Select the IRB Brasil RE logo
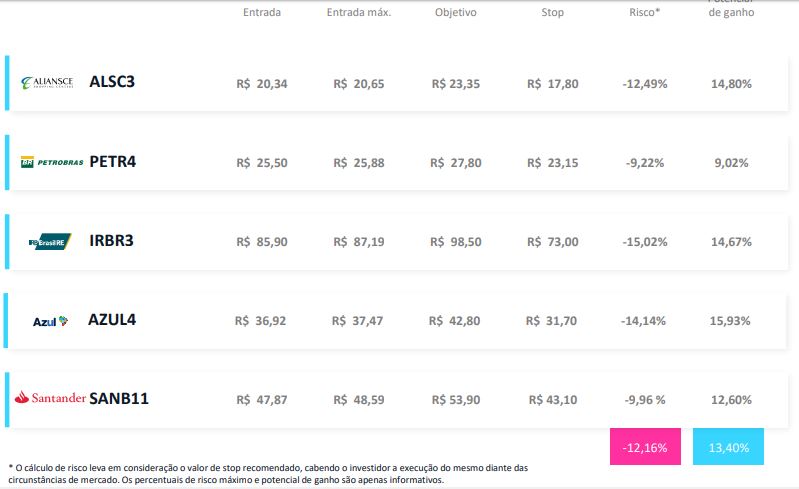This screenshot has height=489, width=799. click(50, 241)
